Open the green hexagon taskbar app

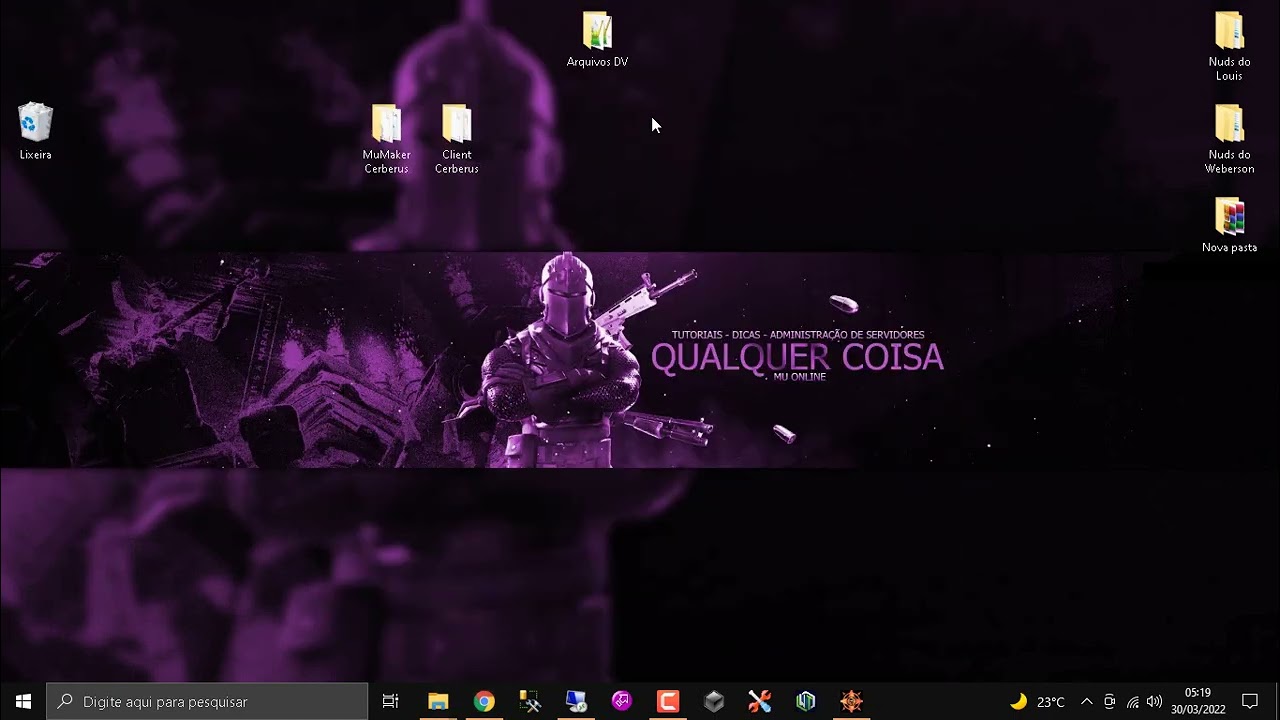[x=806, y=701]
